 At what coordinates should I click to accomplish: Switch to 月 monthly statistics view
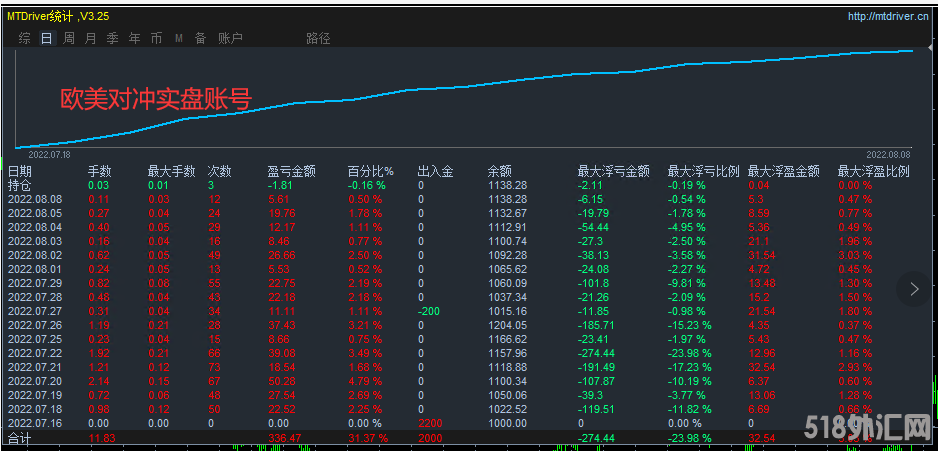tap(90, 38)
